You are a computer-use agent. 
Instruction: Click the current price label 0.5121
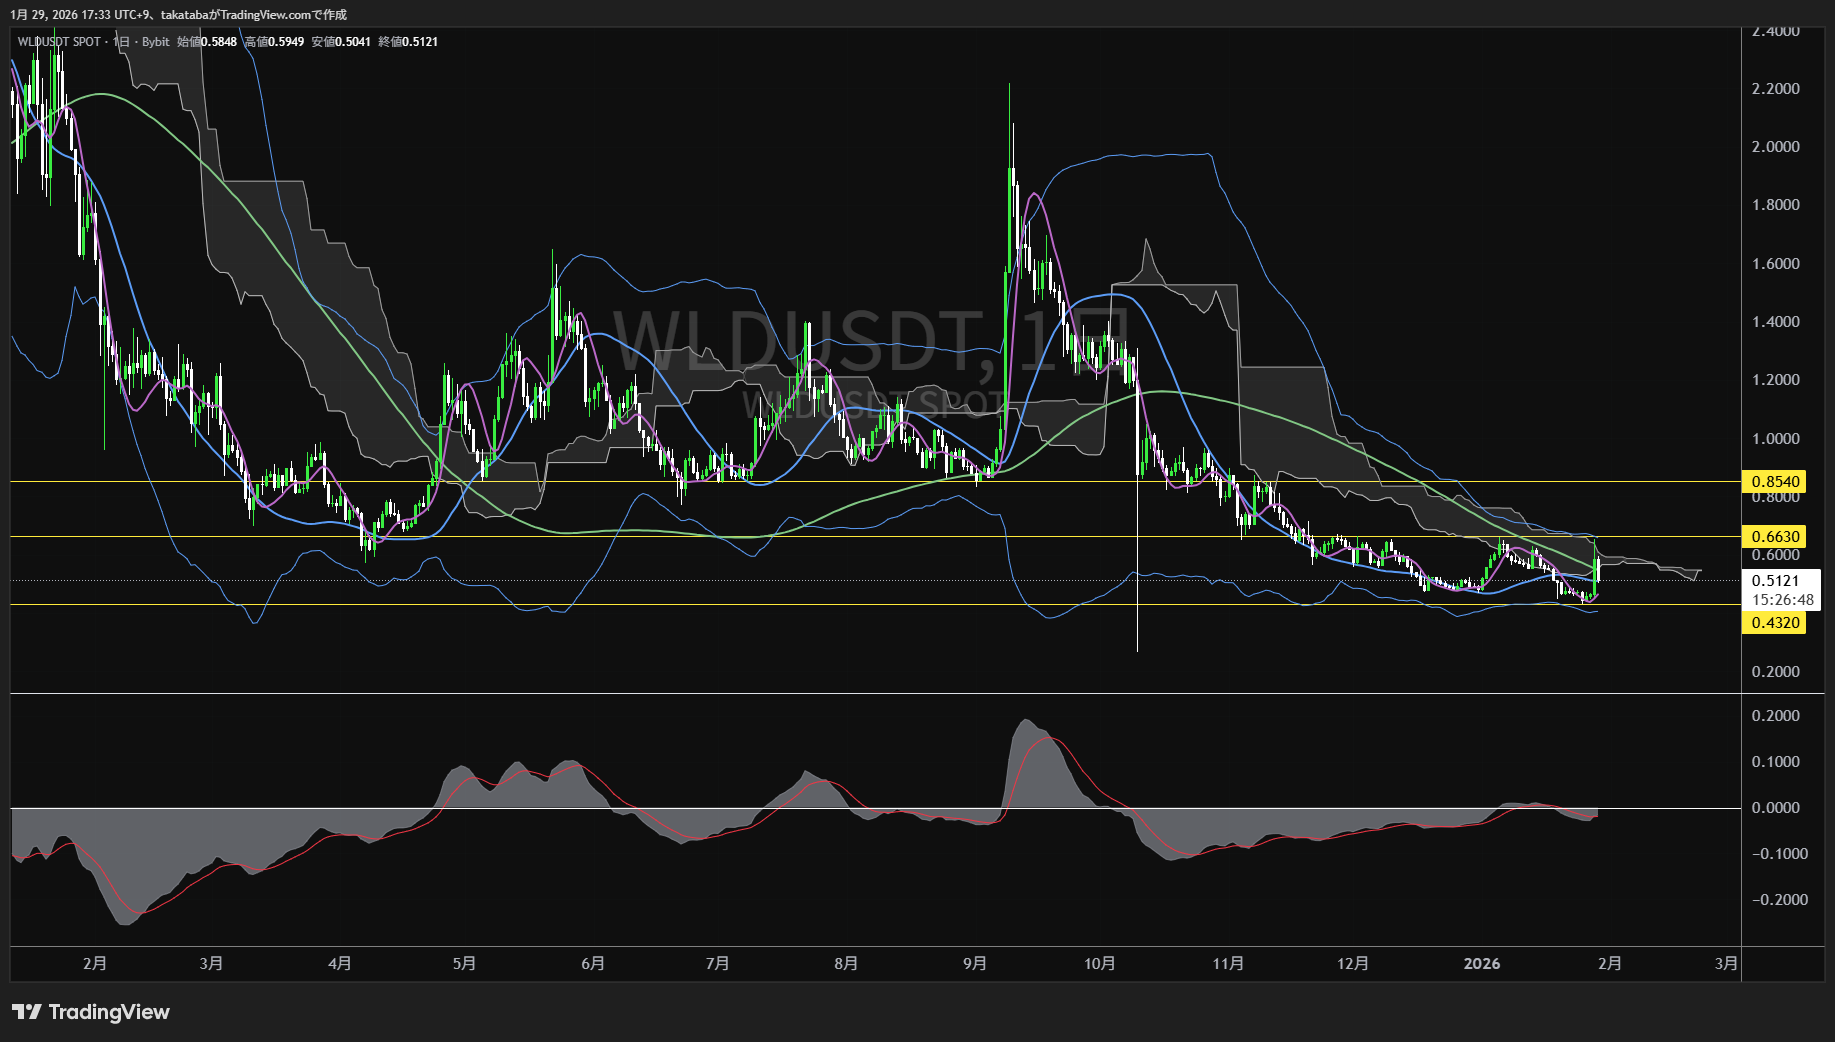coord(1775,581)
